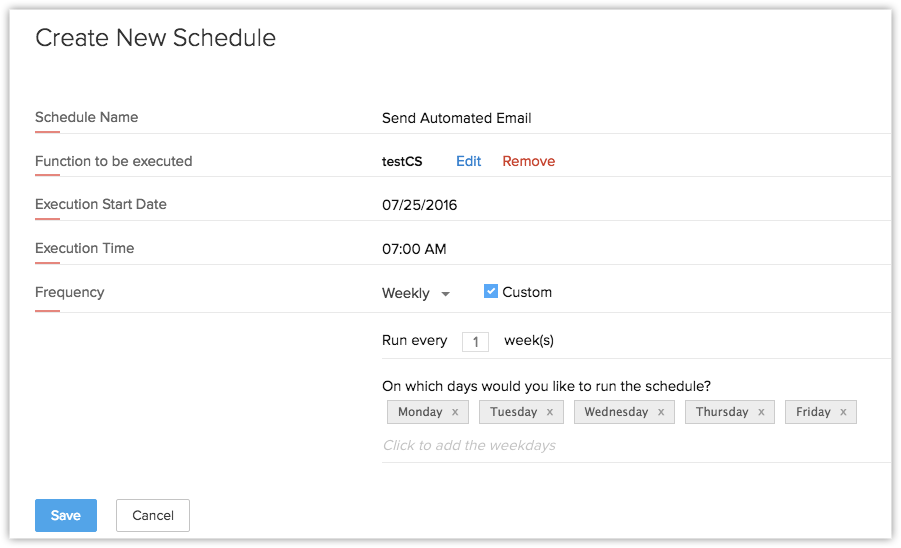This screenshot has height=548, width=901.
Task: Click the testCS function name
Action: [x=402, y=161]
